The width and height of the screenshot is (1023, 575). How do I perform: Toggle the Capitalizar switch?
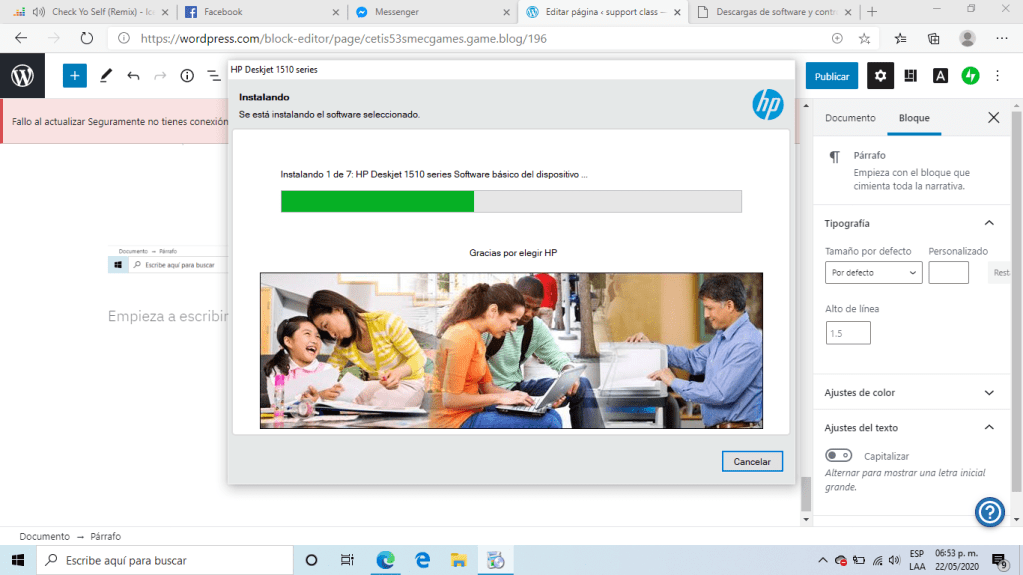pyautogui.click(x=838, y=456)
